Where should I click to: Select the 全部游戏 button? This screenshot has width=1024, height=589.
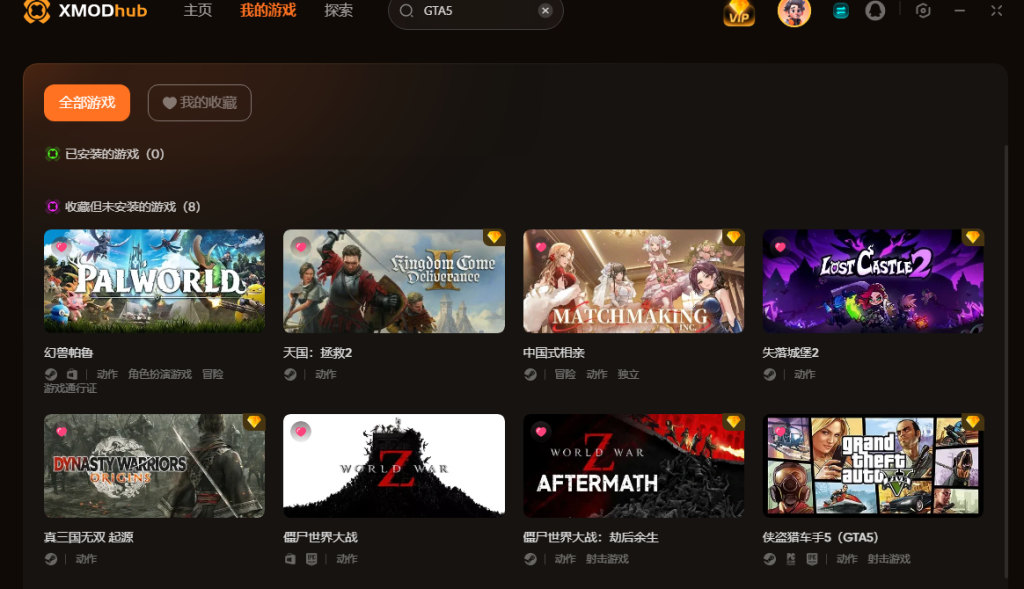[87, 103]
